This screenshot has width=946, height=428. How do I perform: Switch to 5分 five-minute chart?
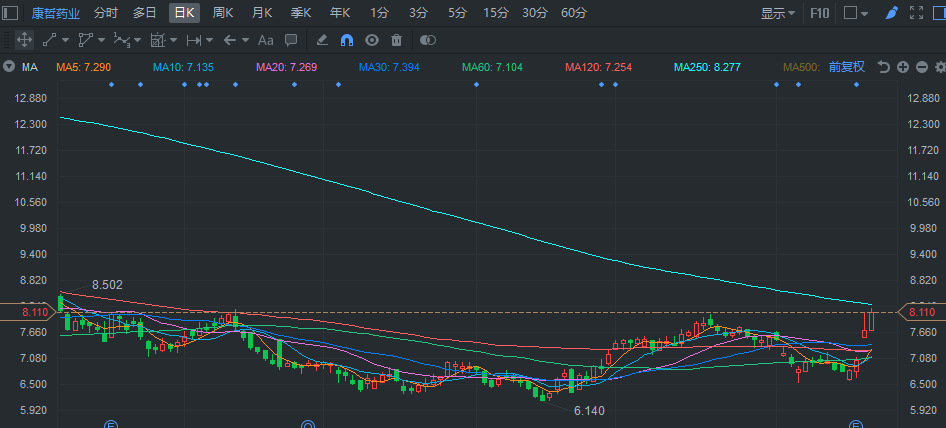click(457, 13)
